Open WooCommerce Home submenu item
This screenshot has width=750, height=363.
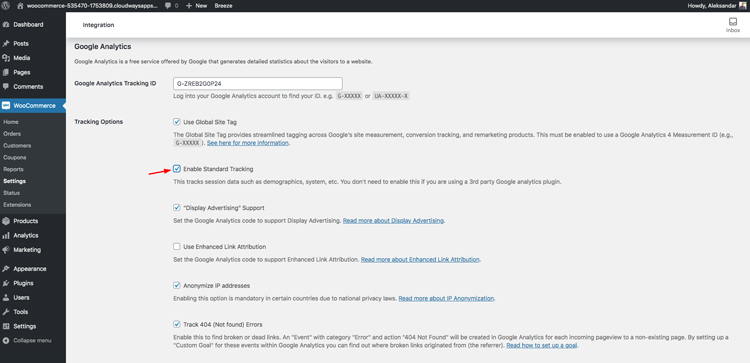point(11,122)
